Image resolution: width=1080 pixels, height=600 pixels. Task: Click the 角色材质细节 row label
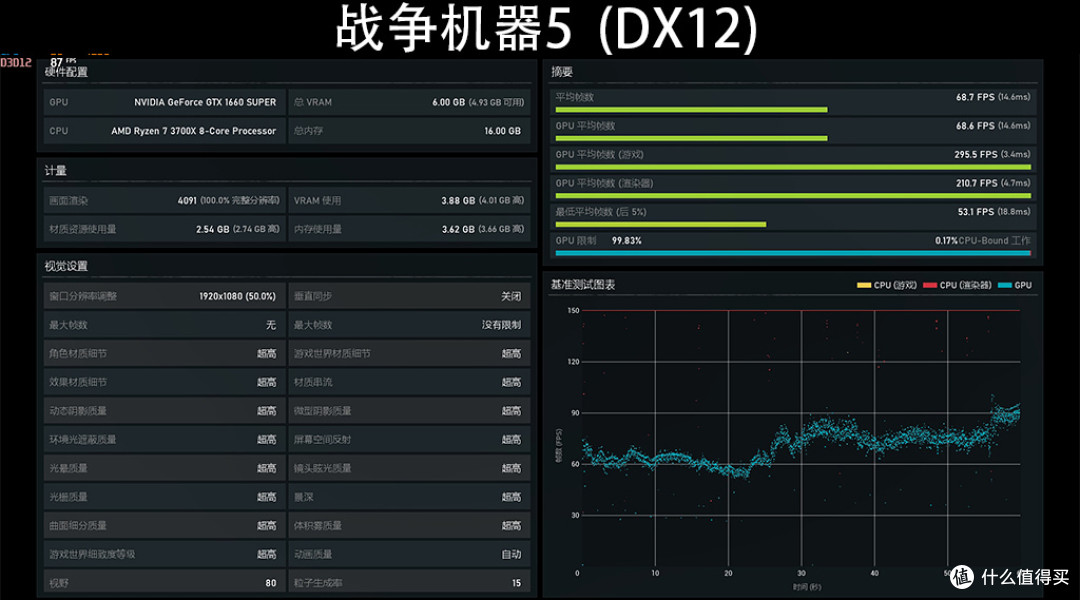[78, 353]
